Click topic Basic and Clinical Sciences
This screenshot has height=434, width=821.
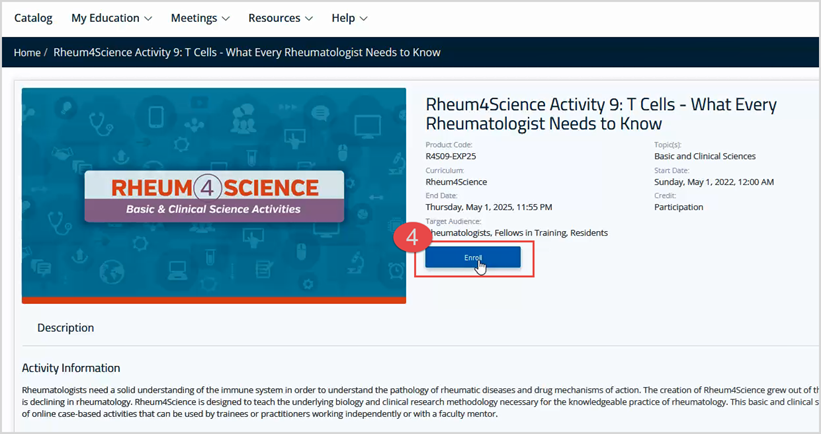tap(705, 156)
